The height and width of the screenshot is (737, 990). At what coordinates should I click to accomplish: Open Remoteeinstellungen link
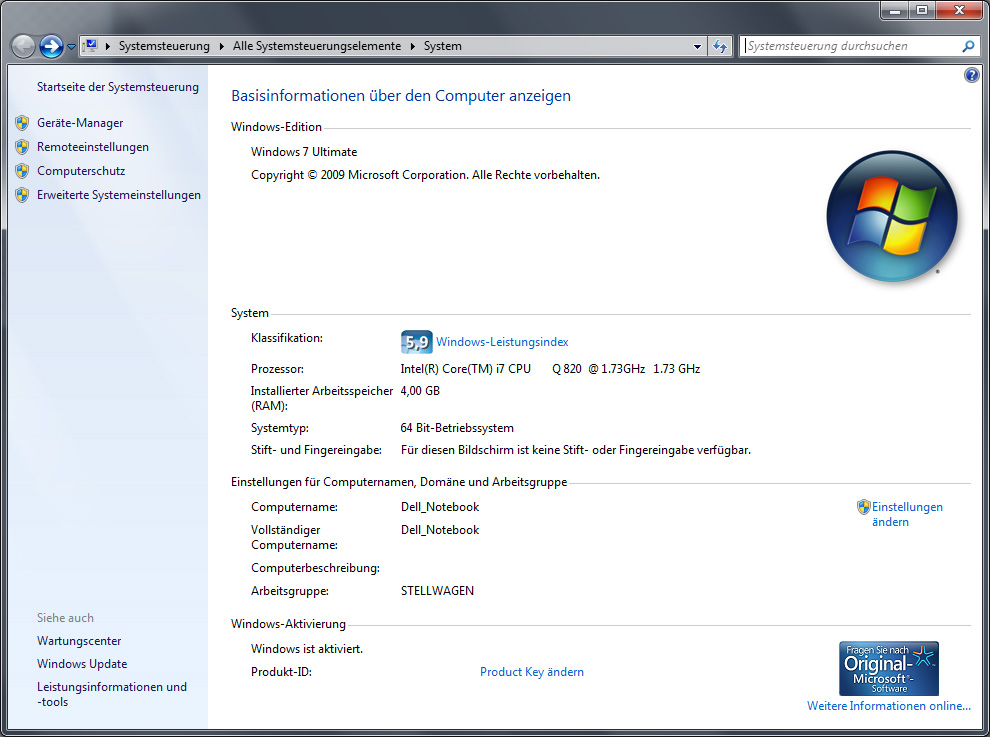pyautogui.click(x=93, y=147)
